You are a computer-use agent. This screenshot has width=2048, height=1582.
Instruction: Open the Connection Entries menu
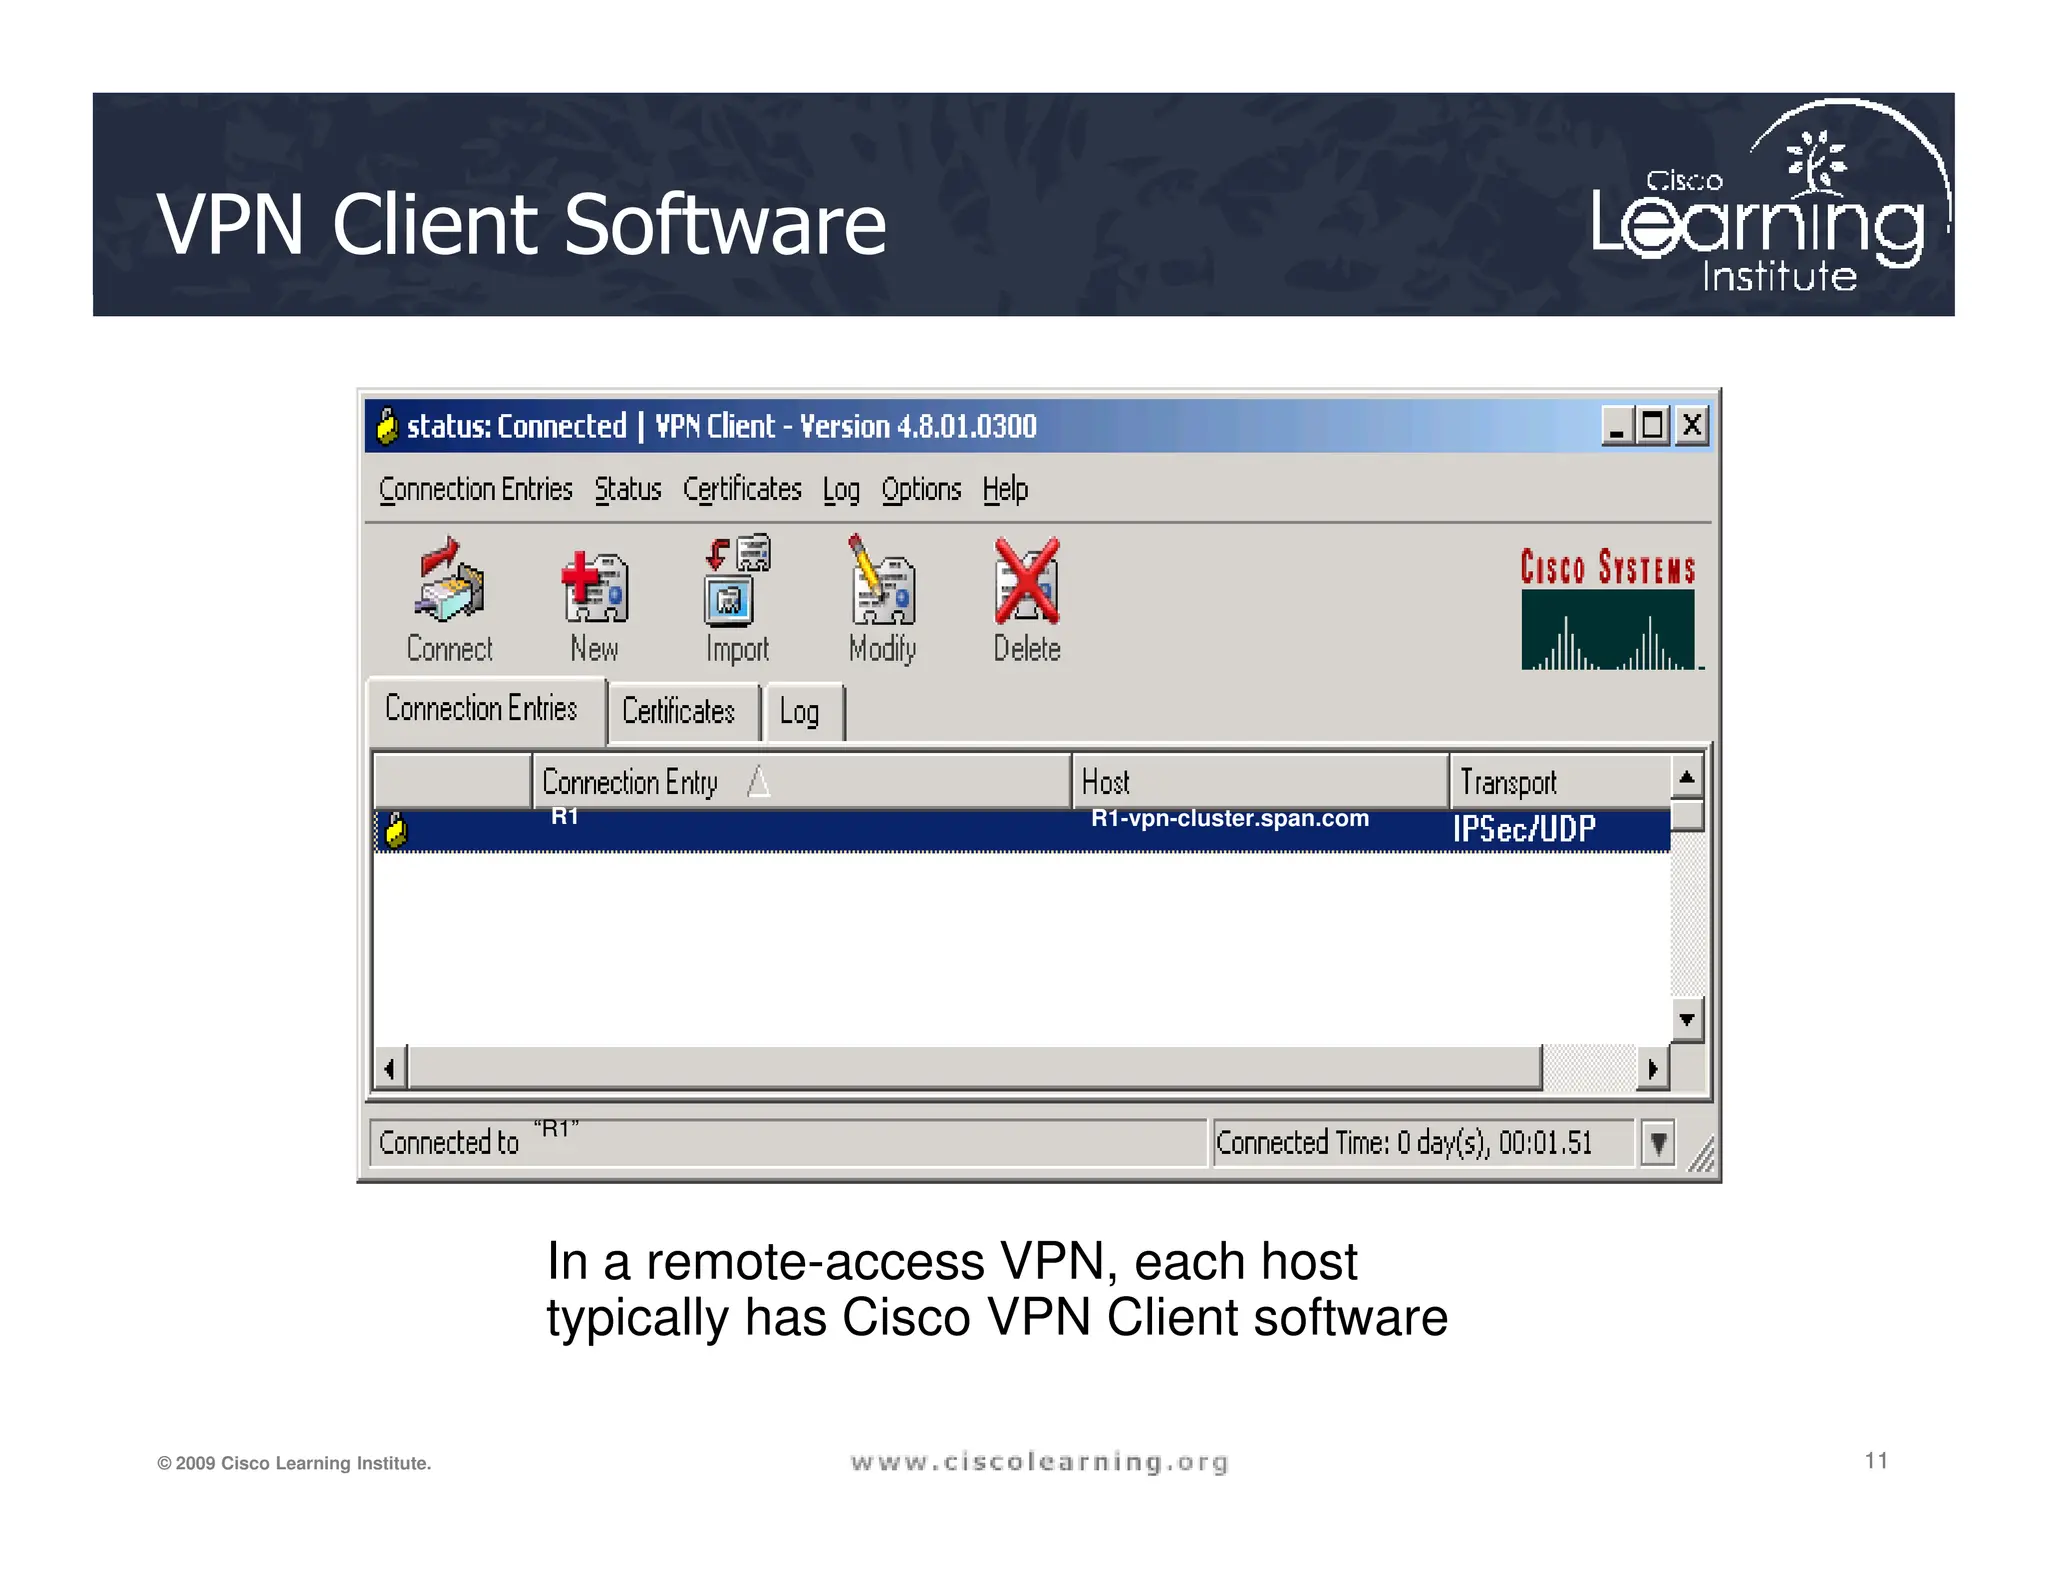(475, 489)
